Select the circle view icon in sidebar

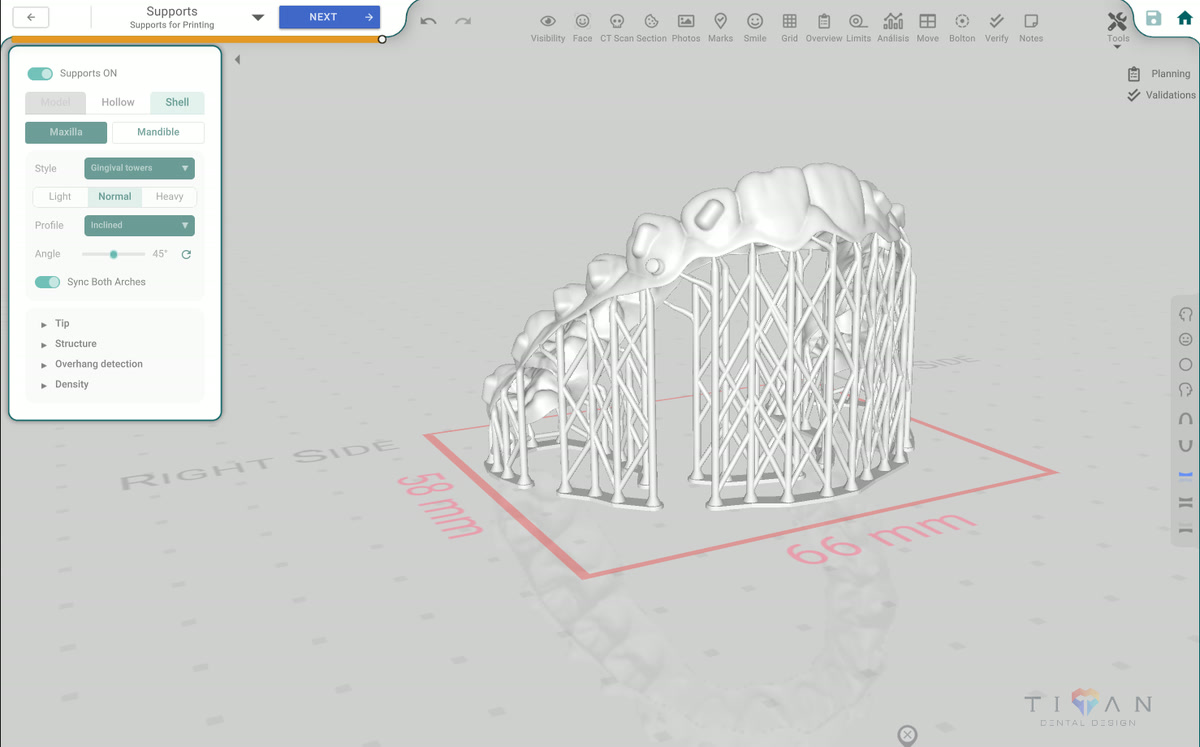pyautogui.click(x=1186, y=365)
